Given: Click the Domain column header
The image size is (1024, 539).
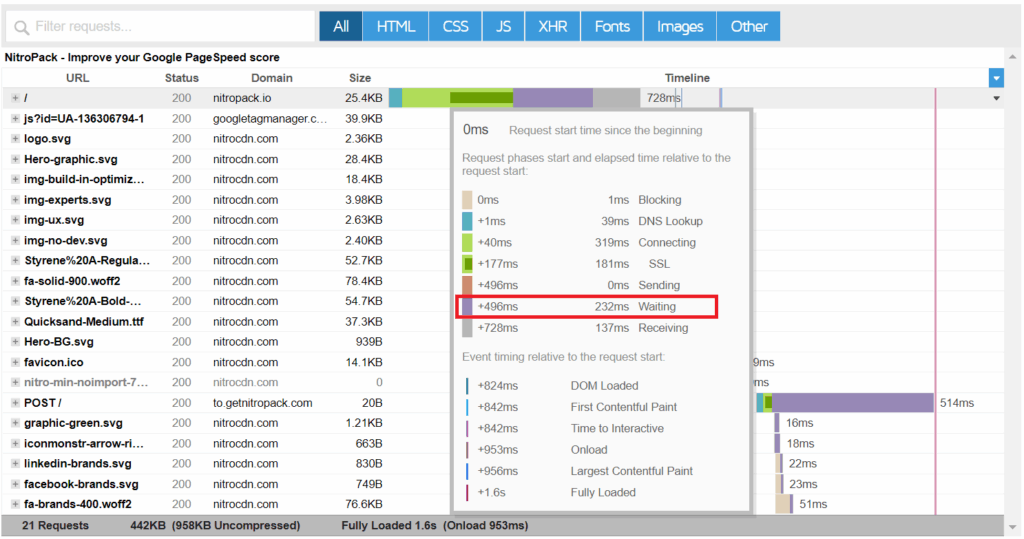Looking at the screenshot, I should click(x=272, y=78).
